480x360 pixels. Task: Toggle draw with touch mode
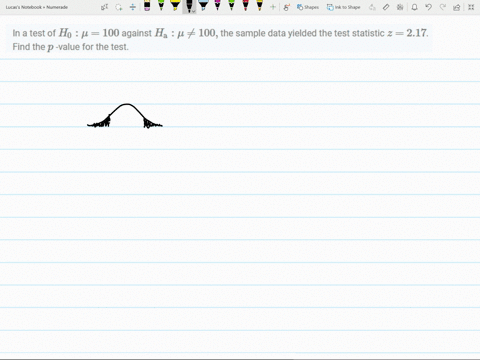click(x=286, y=7)
